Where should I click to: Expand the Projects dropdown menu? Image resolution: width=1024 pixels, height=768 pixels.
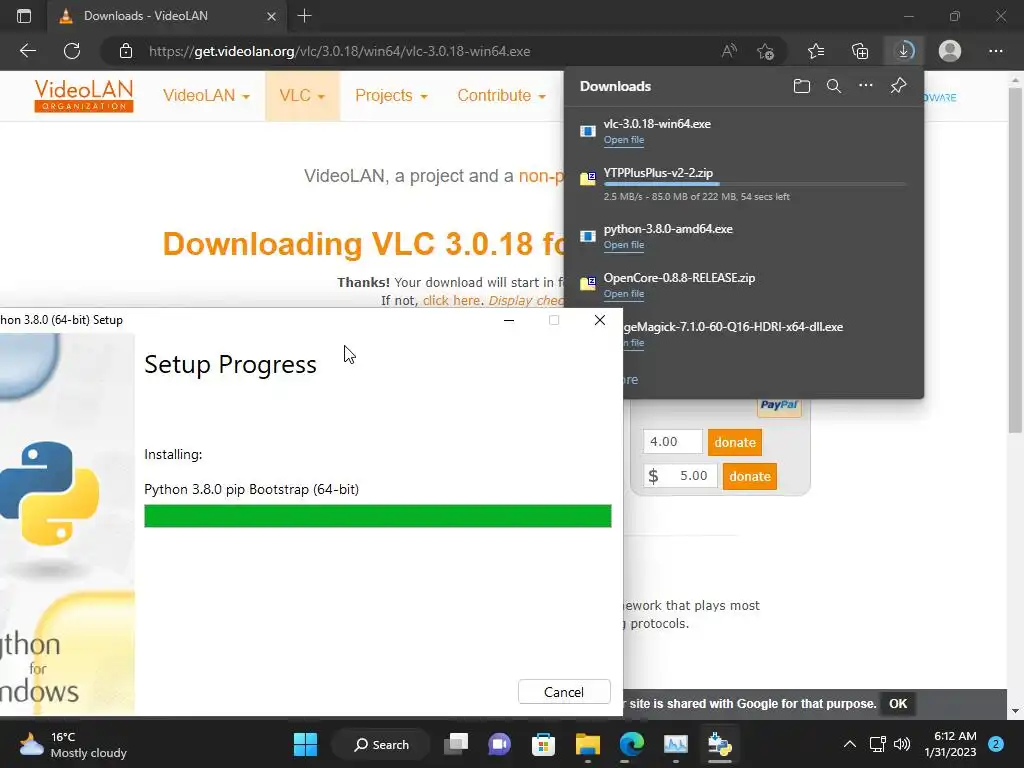(x=391, y=95)
